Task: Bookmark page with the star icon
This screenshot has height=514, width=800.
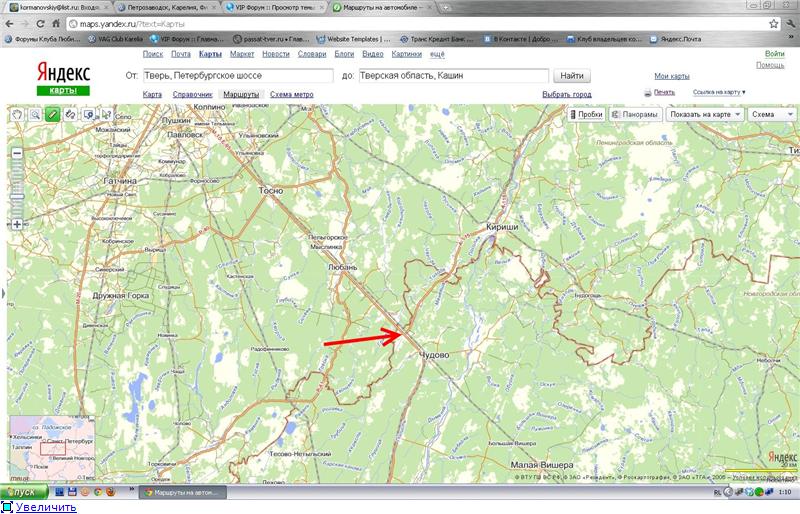Action: pyautogui.click(x=773, y=24)
